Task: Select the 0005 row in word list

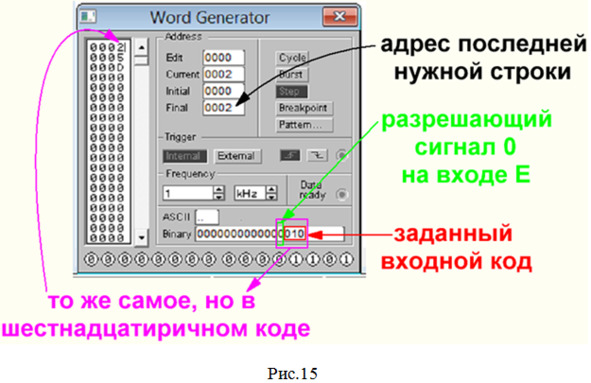Action: (107, 58)
